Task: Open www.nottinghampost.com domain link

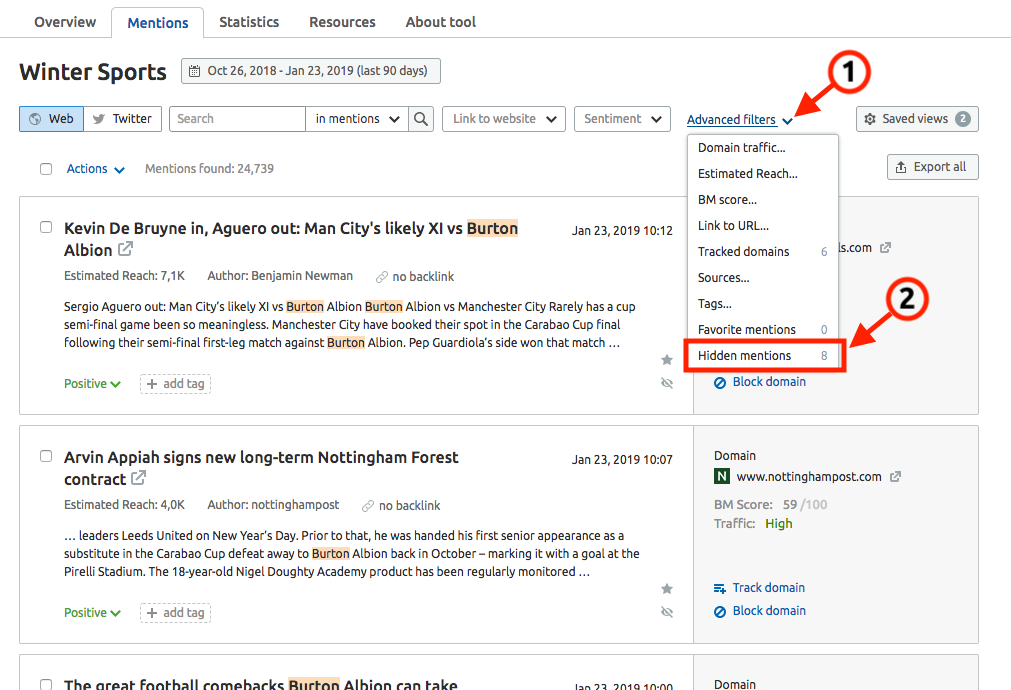Action: pos(809,477)
